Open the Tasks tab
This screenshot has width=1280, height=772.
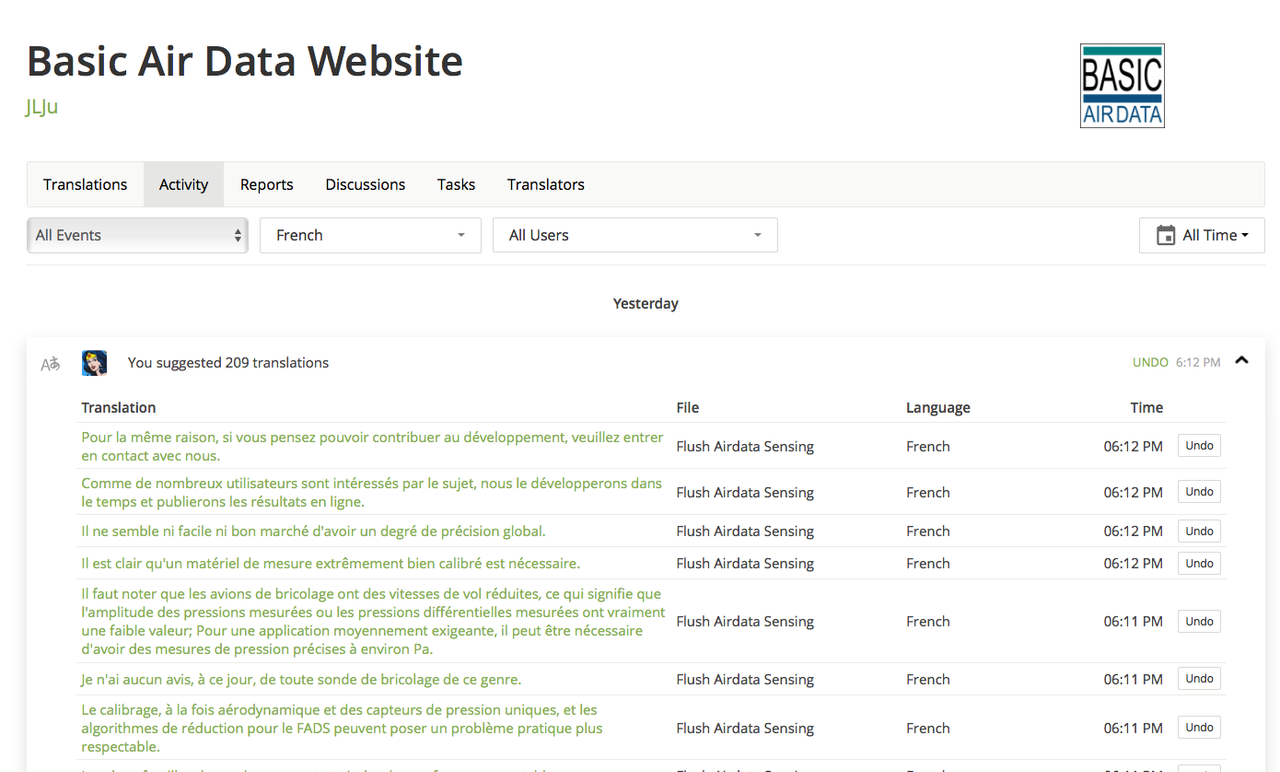point(456,184)
